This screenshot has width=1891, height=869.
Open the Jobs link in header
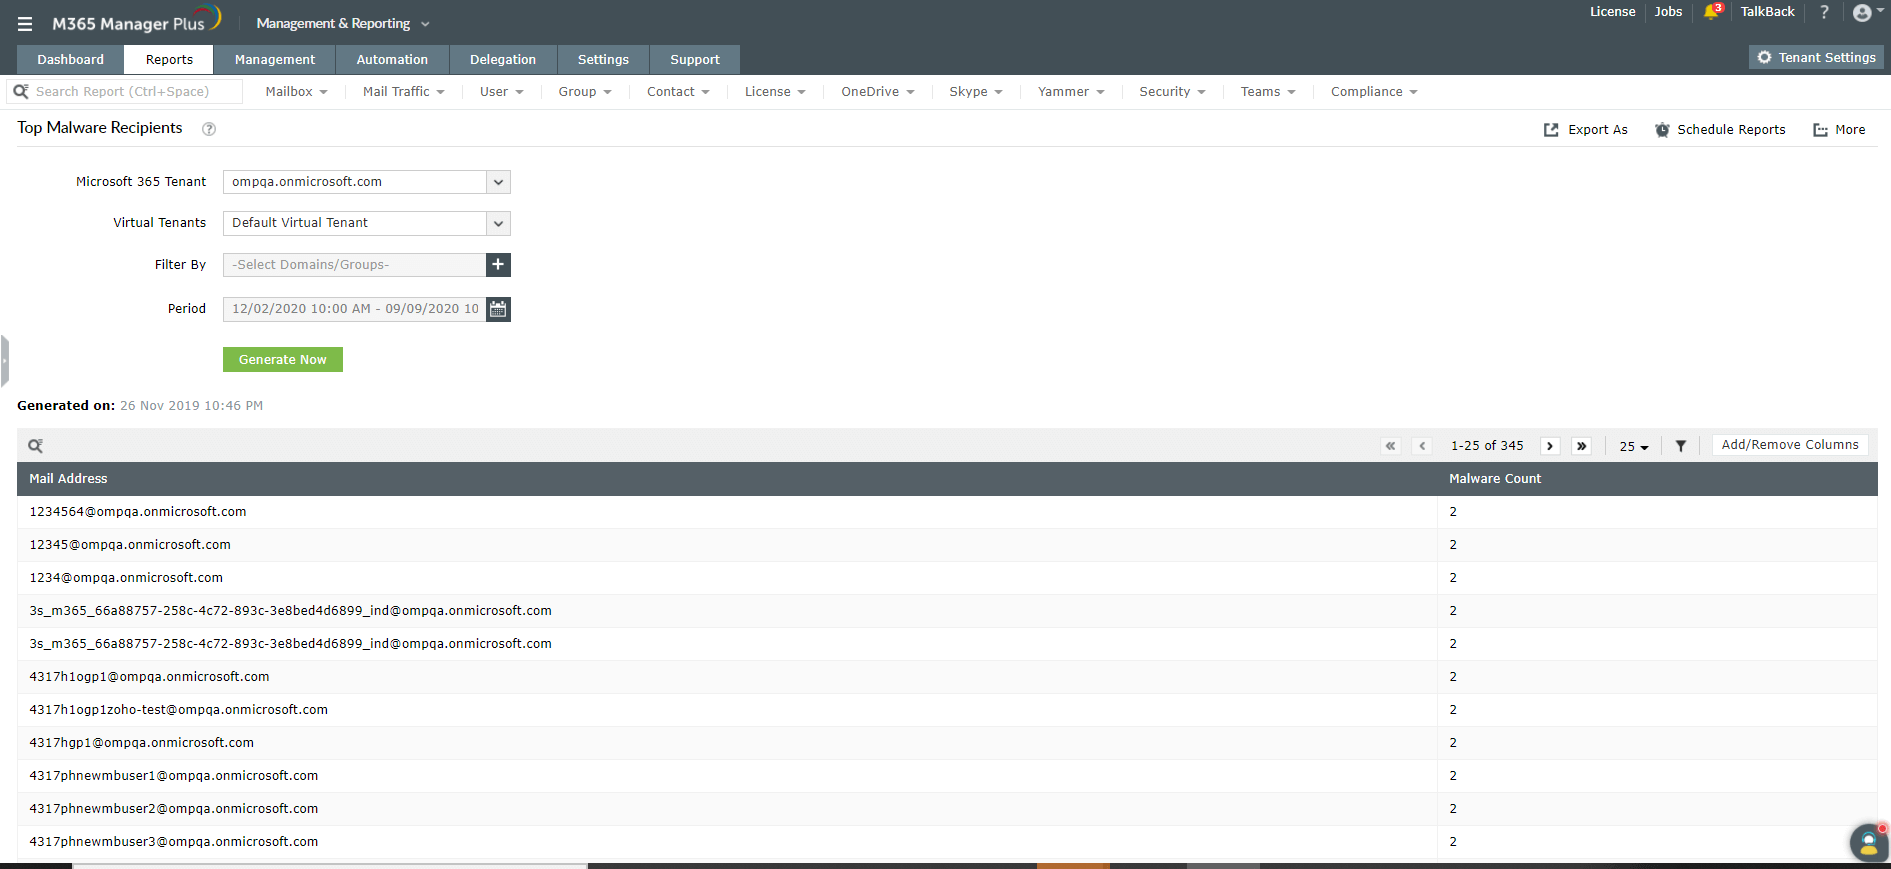[x=1668, y=12]
